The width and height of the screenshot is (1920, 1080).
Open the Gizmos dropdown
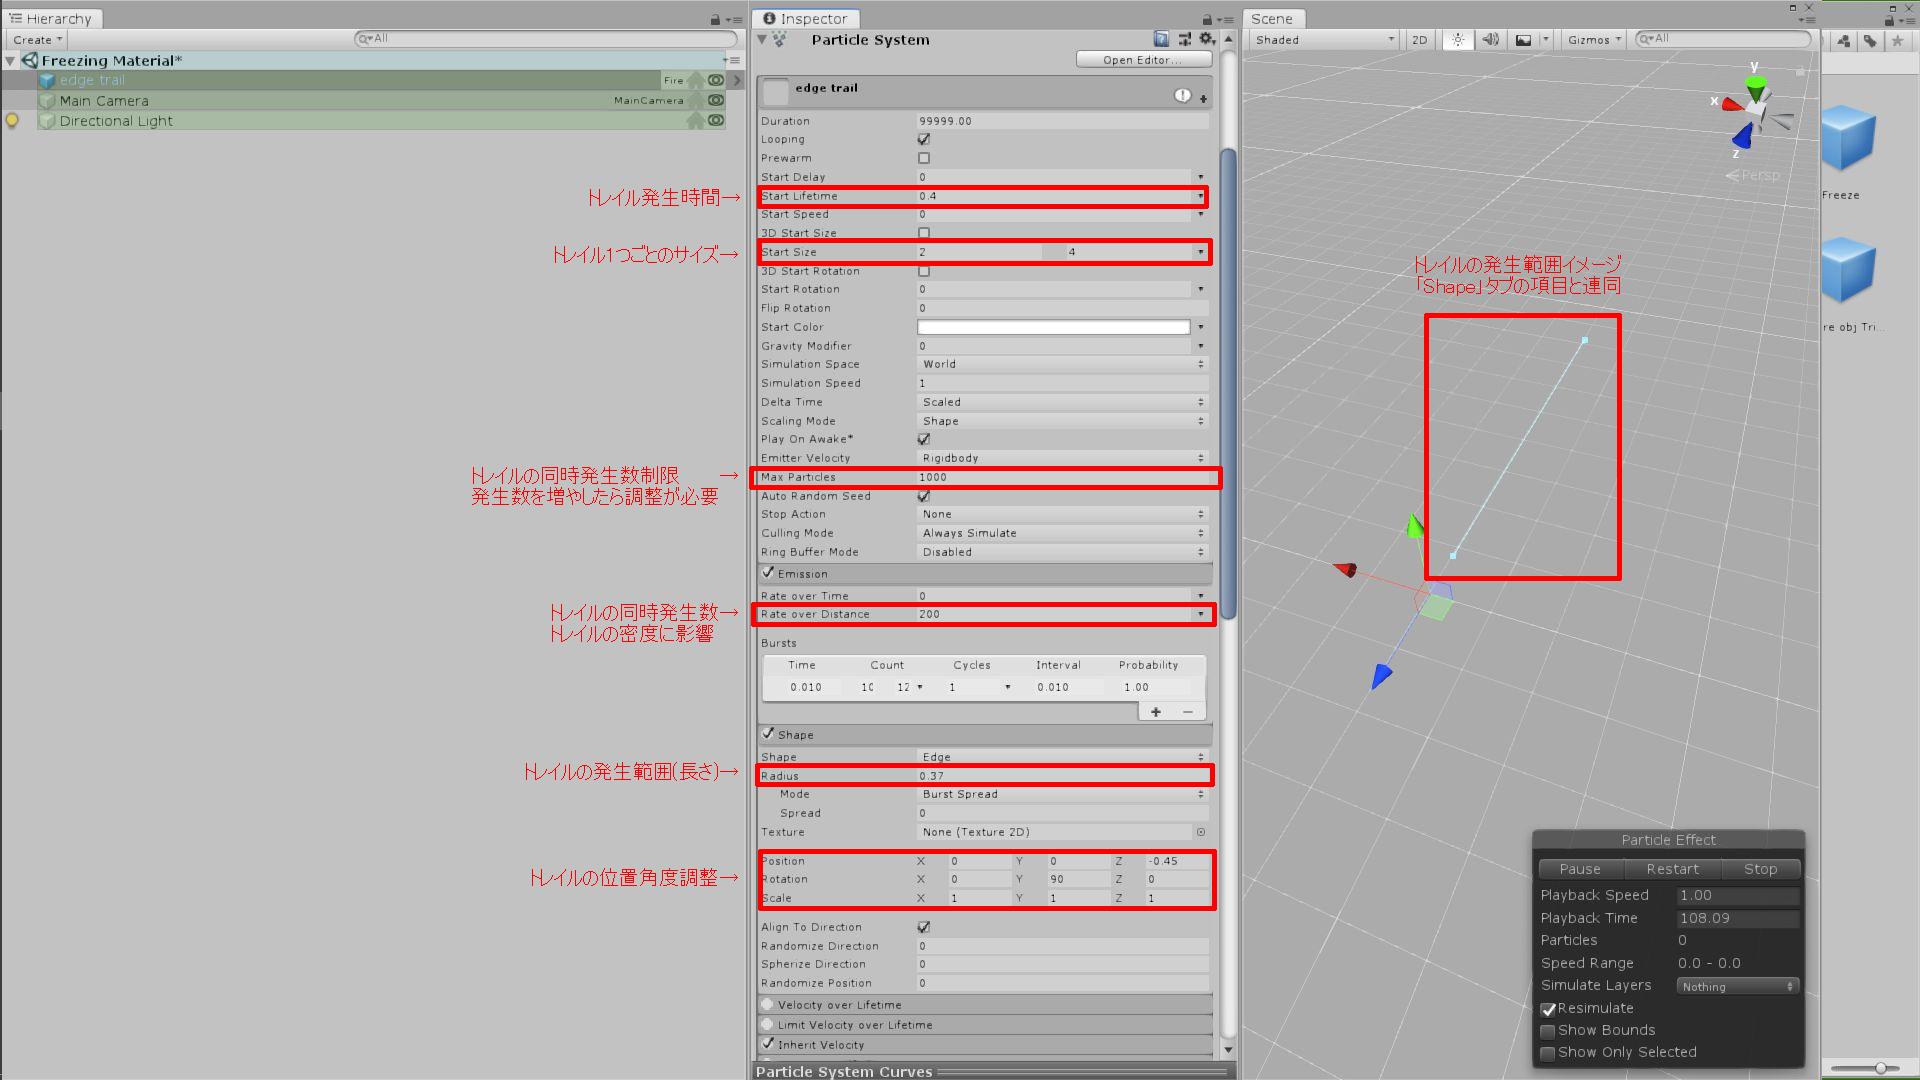(1594, 40)
